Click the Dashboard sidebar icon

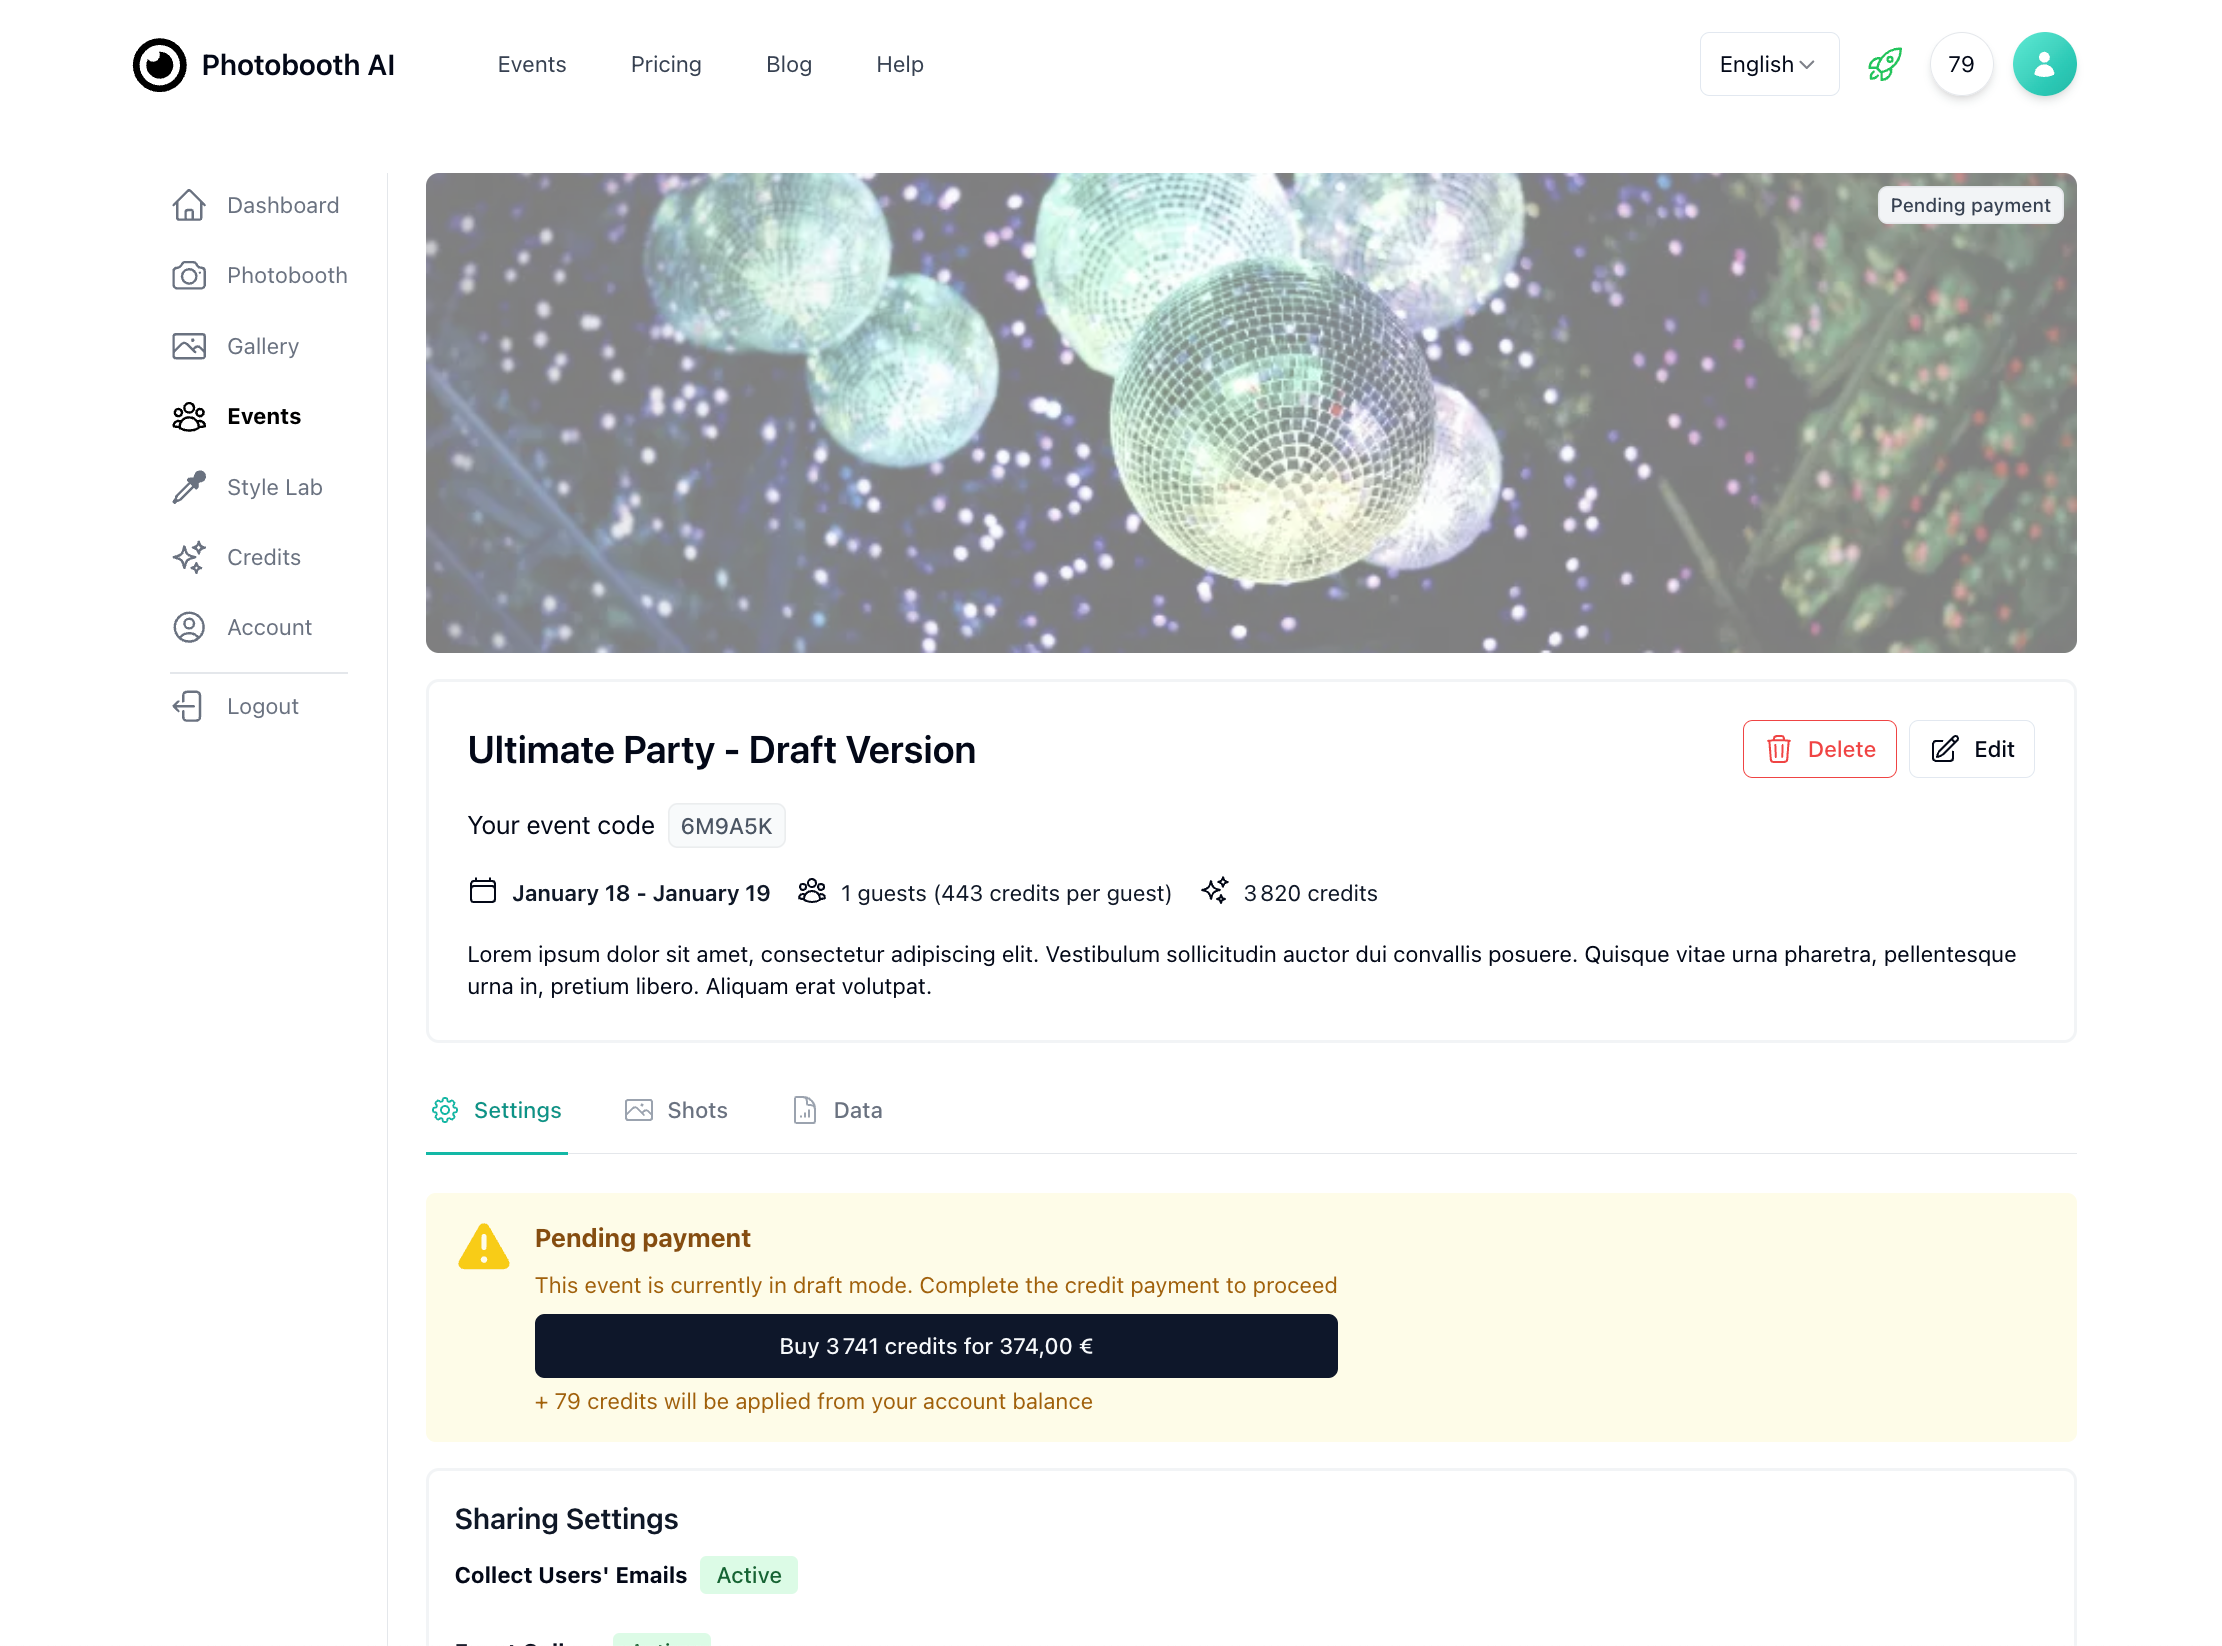click(188, 204)
